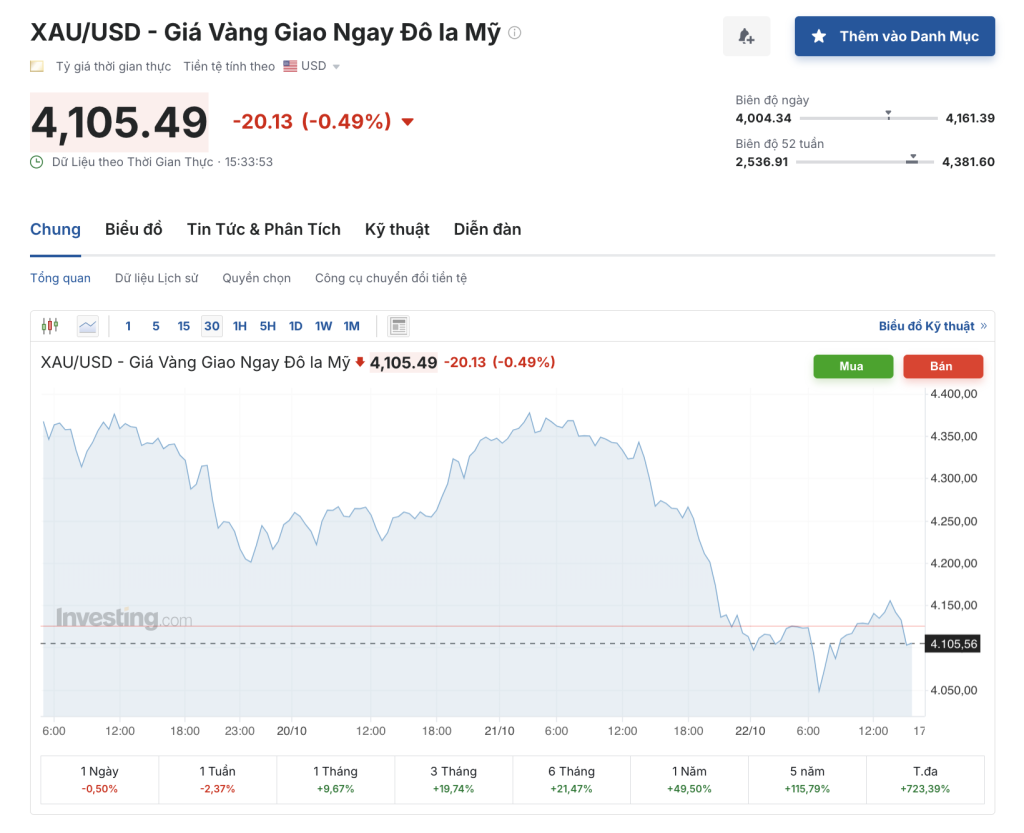The width and height of the screenshot is (1024, 833).
Task: Open the Dữ liệu Lịch sử link
Action: tap(156, 278)
